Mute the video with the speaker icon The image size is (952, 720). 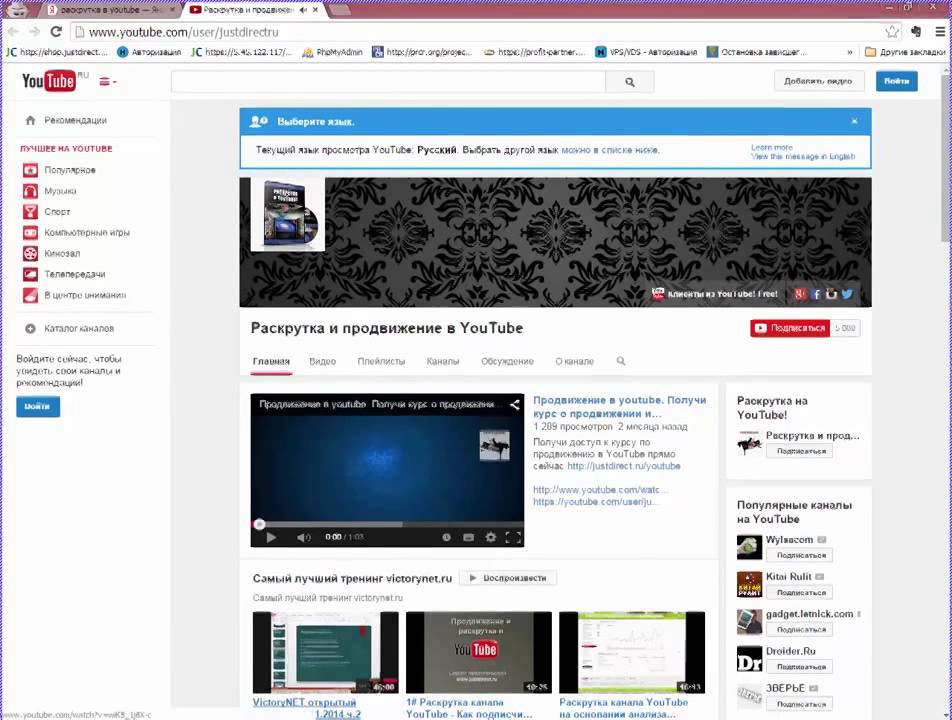pyautogui.click(x=303, y=537)
